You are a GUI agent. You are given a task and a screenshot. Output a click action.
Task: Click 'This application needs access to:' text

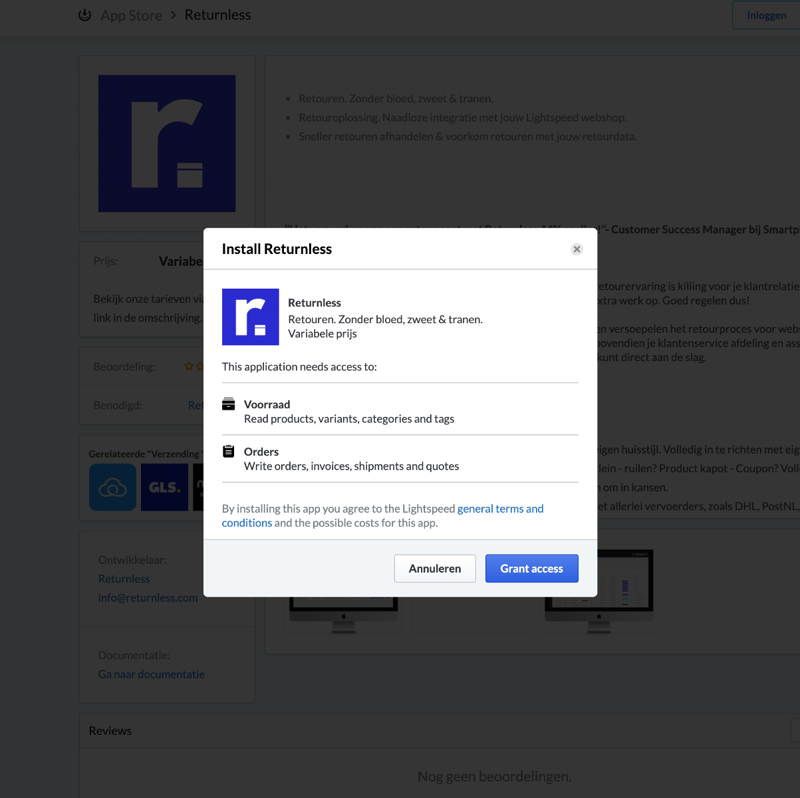pos(299,367)
